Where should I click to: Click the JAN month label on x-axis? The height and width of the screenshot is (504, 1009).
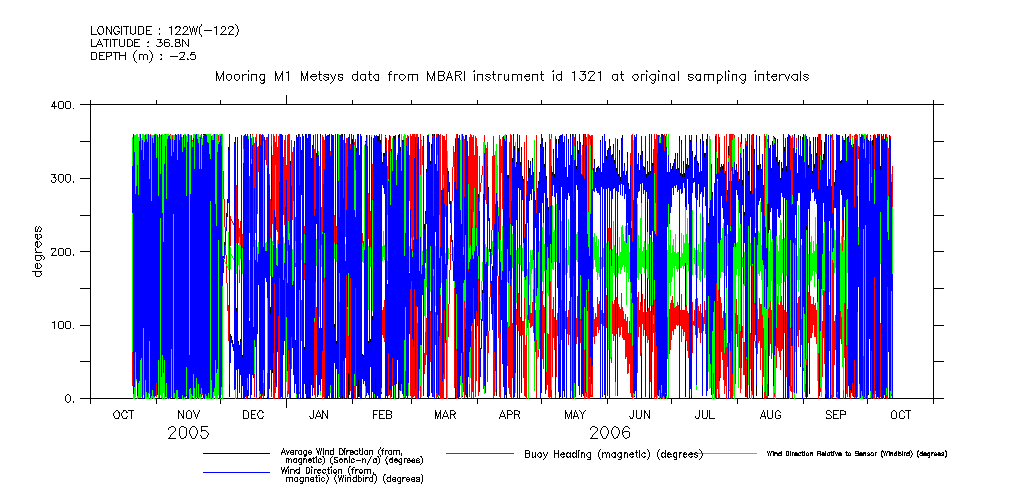(x=318, y=414)
